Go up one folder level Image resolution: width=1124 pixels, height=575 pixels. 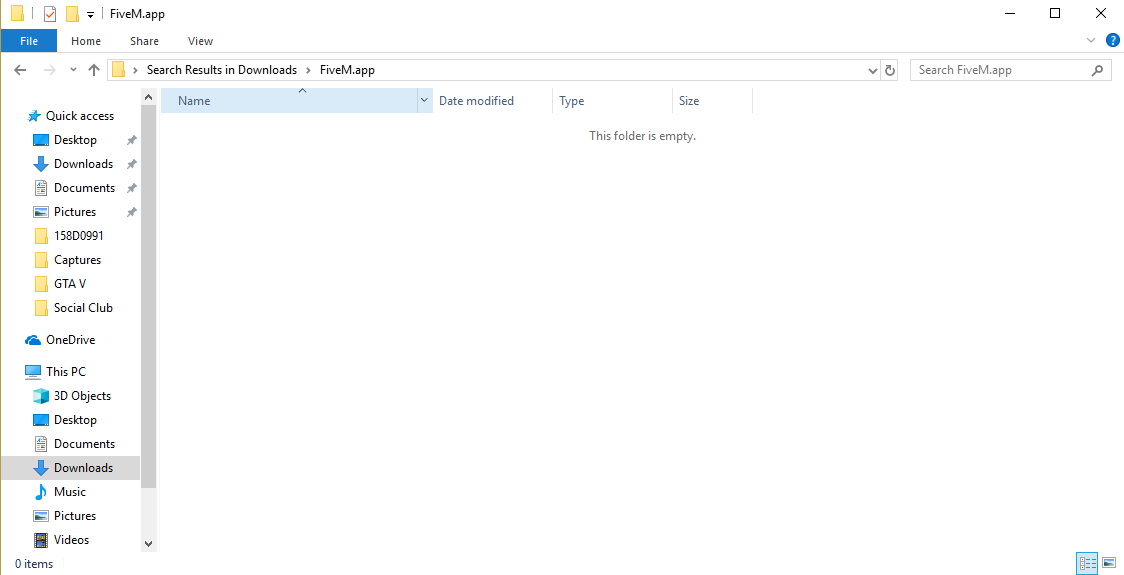point(93,70)
